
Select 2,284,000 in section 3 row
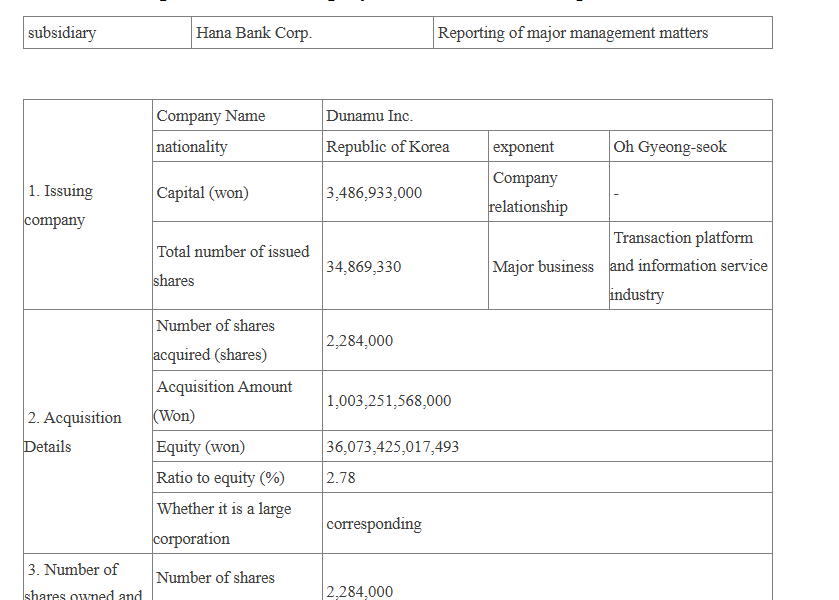[360, 591]
